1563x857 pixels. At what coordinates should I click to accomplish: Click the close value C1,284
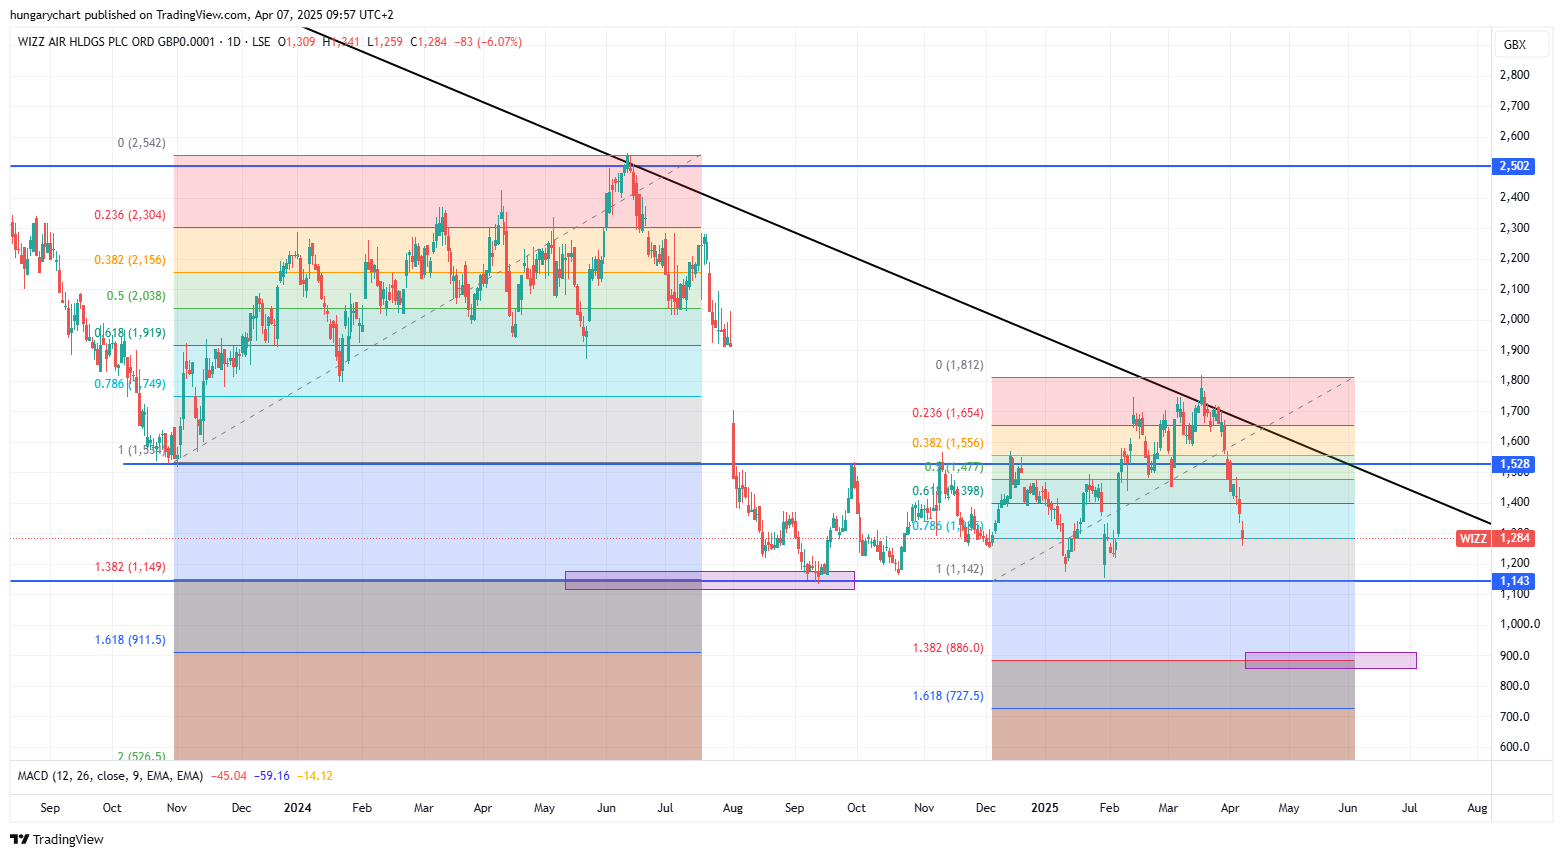click(x=429, y=42)
